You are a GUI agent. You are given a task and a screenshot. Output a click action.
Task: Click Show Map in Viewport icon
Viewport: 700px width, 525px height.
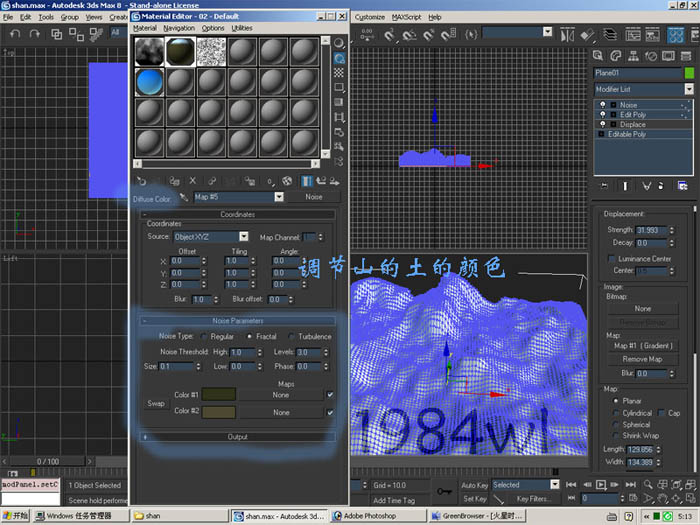point(287,181)
